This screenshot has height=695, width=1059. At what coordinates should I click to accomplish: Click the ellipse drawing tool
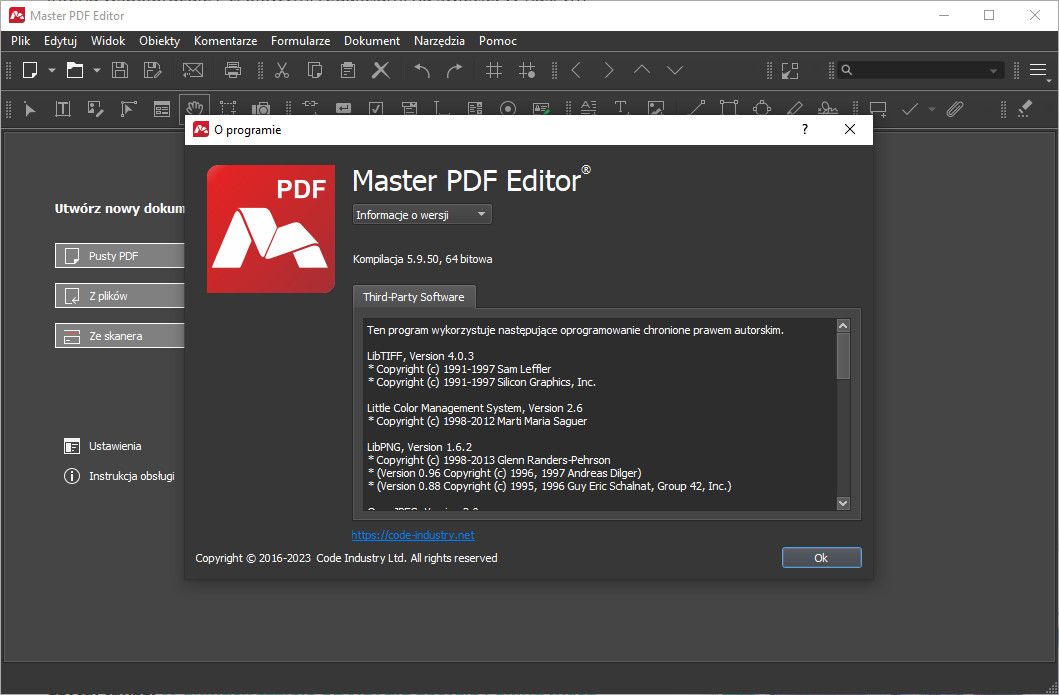pyautogui.click(x=762, y=109)
